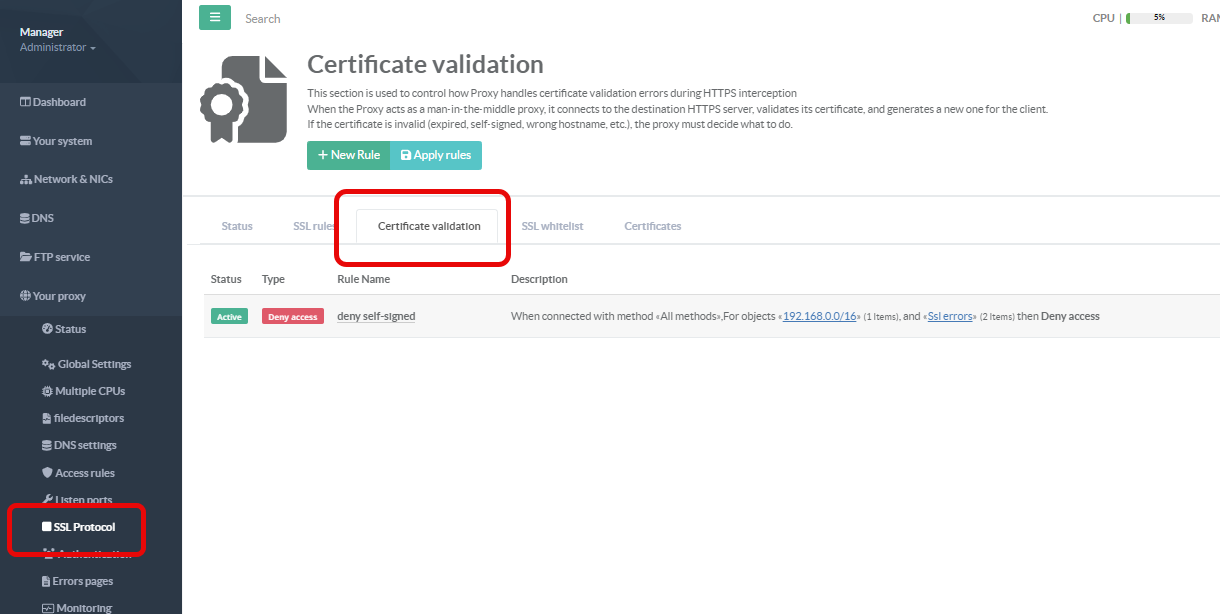Open the DNS sidebar section
Image resolution: width=1220 pixels, height=614 pixels.
pyautogui.click(x=42, y=218)
